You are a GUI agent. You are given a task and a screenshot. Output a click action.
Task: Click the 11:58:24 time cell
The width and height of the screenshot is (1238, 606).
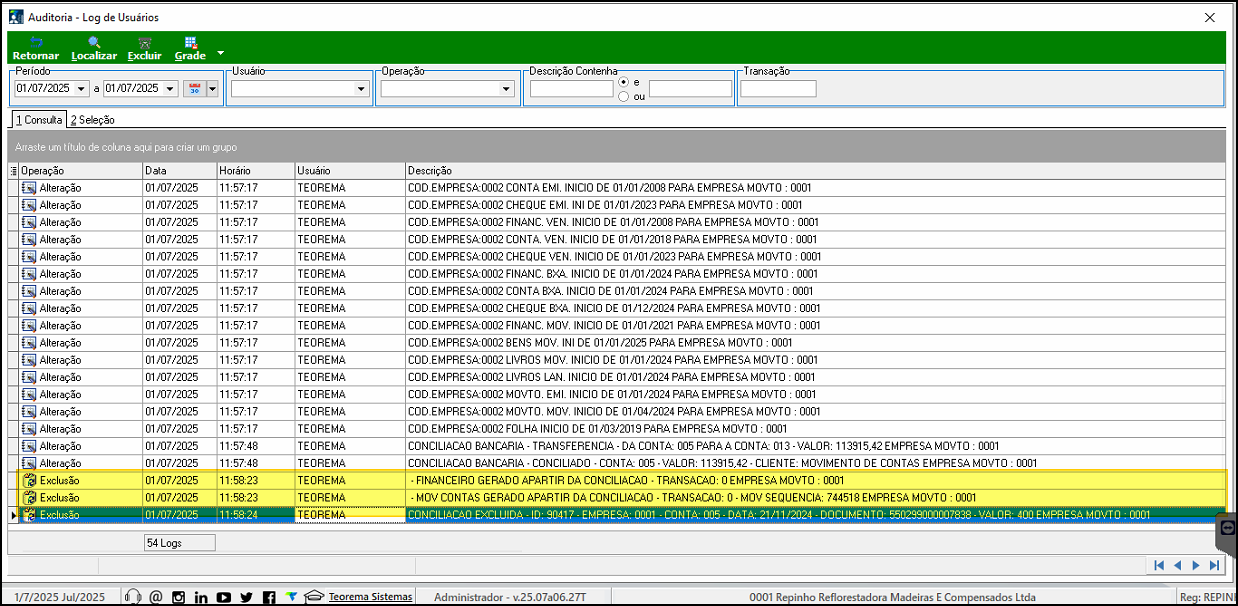coord(256,515)
